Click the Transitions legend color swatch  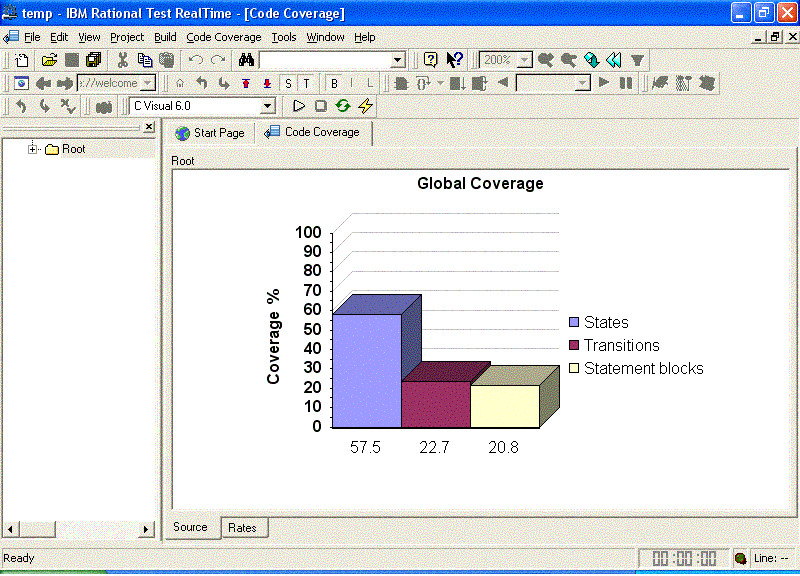(x=574, y=345)
